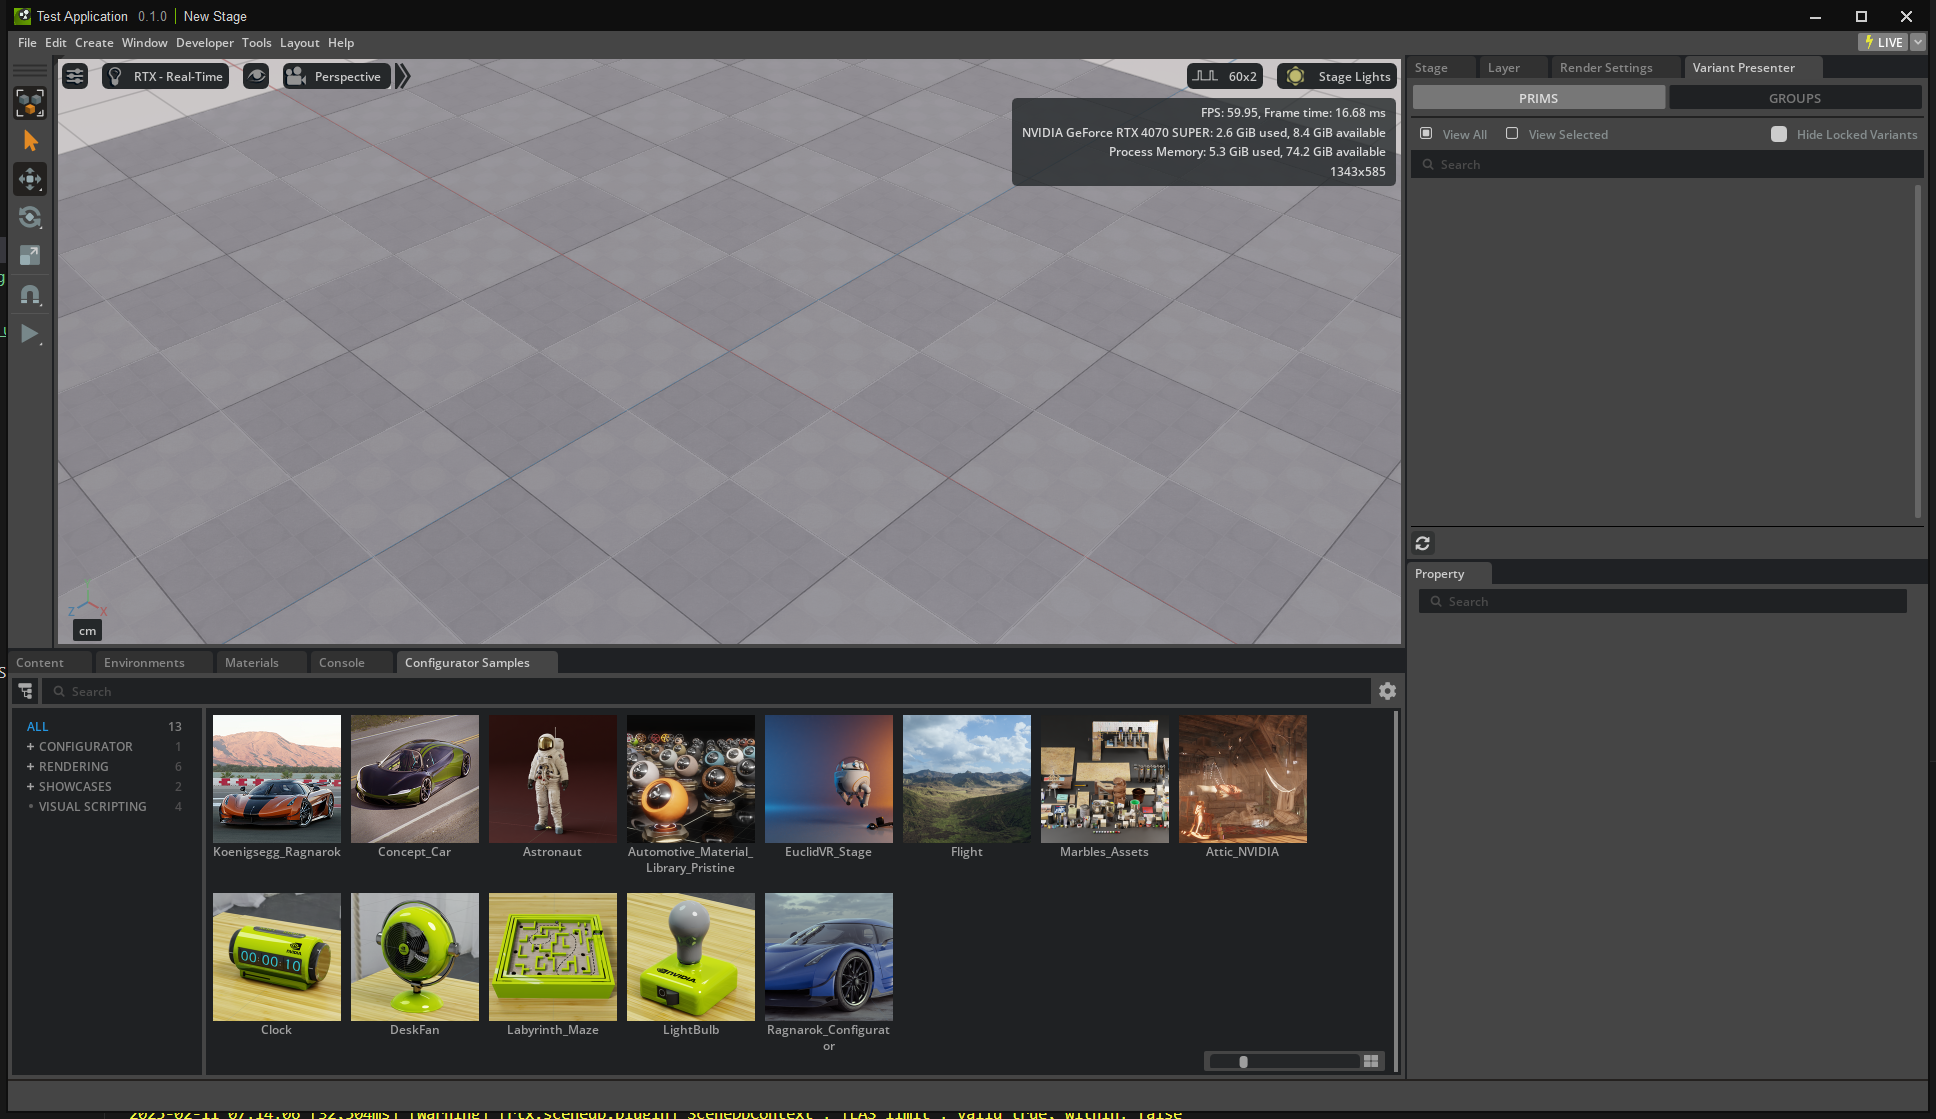
Task: Toggle Stage Lights in the viewport
Action: tap(1335, 75)
